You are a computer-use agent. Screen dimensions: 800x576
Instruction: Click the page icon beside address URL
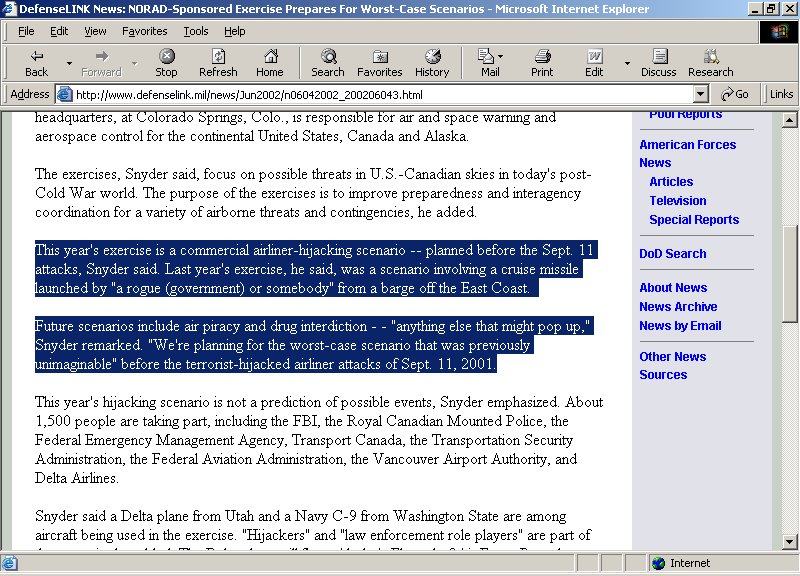[65, 94]
